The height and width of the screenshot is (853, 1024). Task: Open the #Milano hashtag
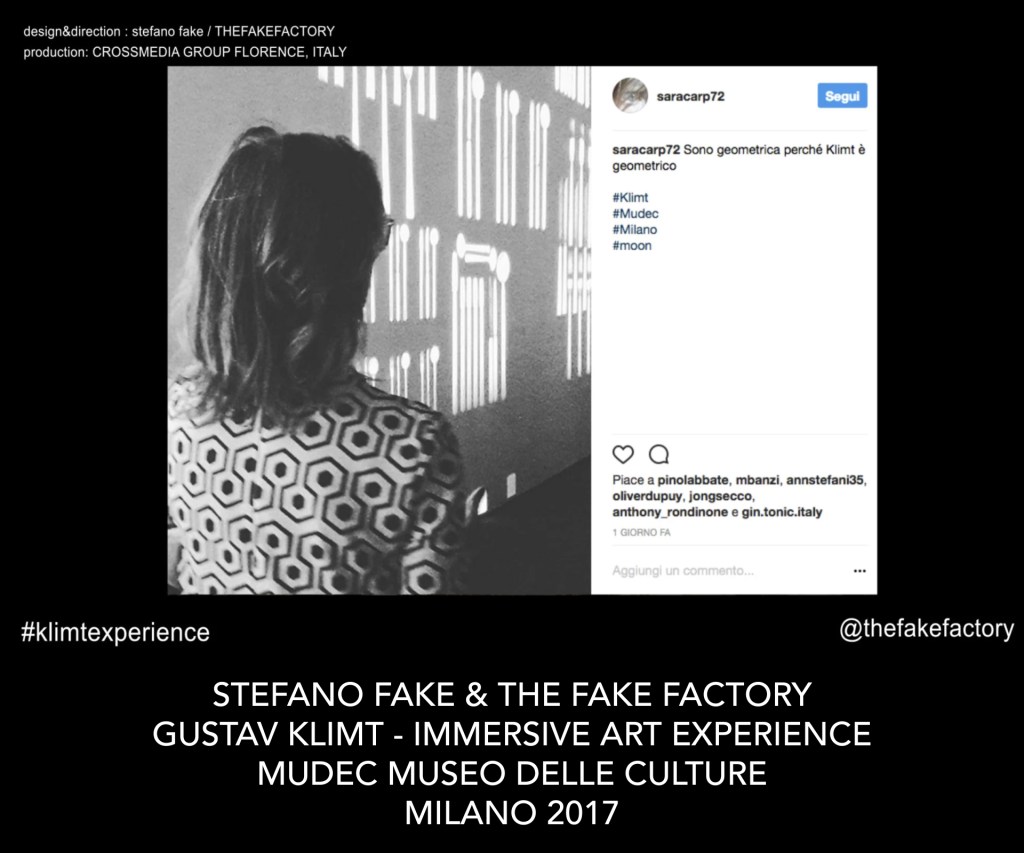point(635,229)
